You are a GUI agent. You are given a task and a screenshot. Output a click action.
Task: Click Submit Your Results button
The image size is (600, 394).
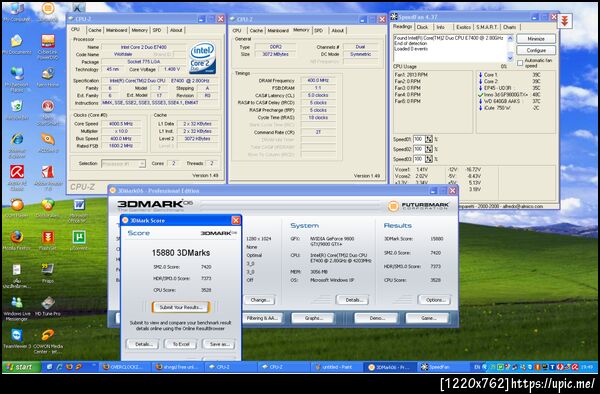click(181, 307)
